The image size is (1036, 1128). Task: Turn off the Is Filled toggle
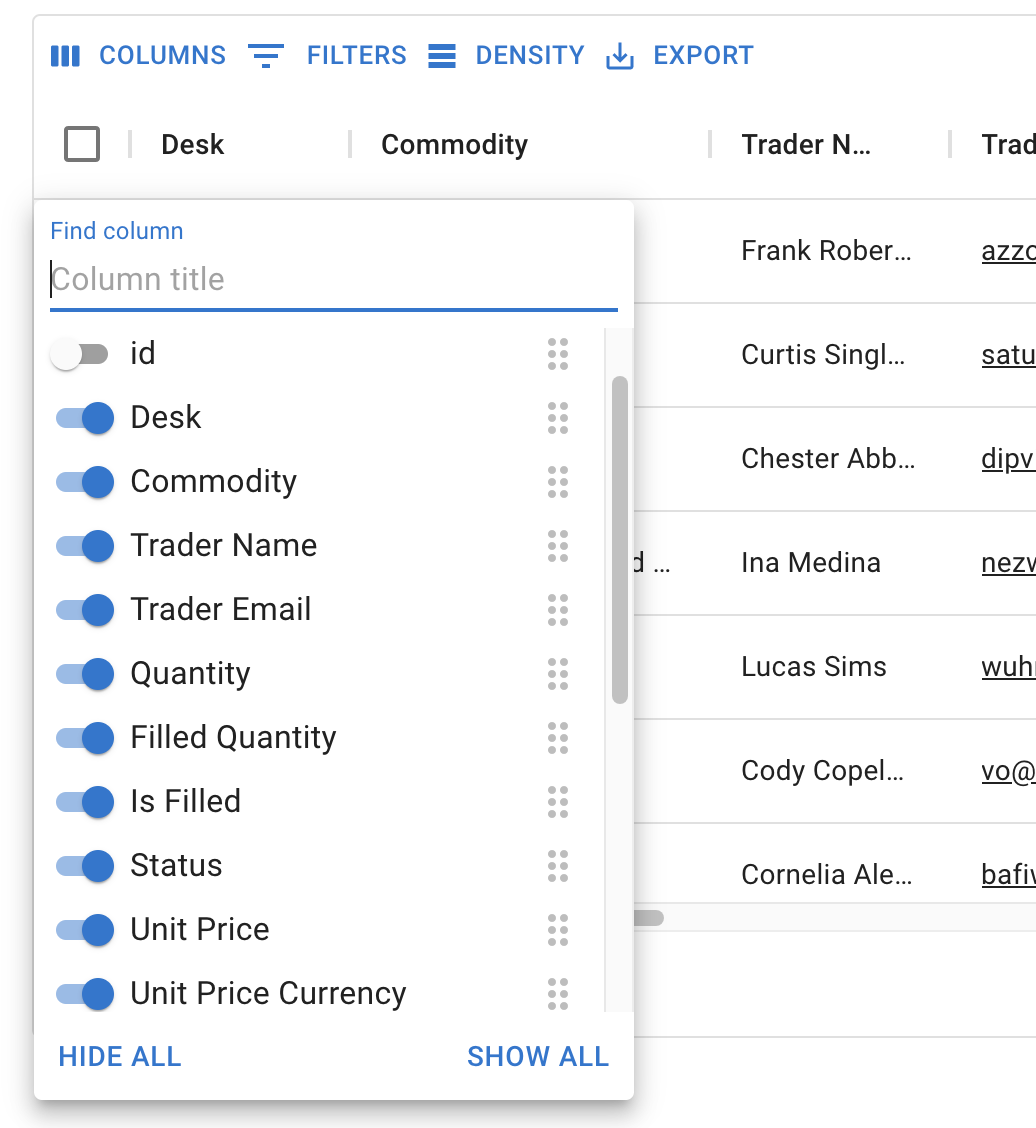84,802
